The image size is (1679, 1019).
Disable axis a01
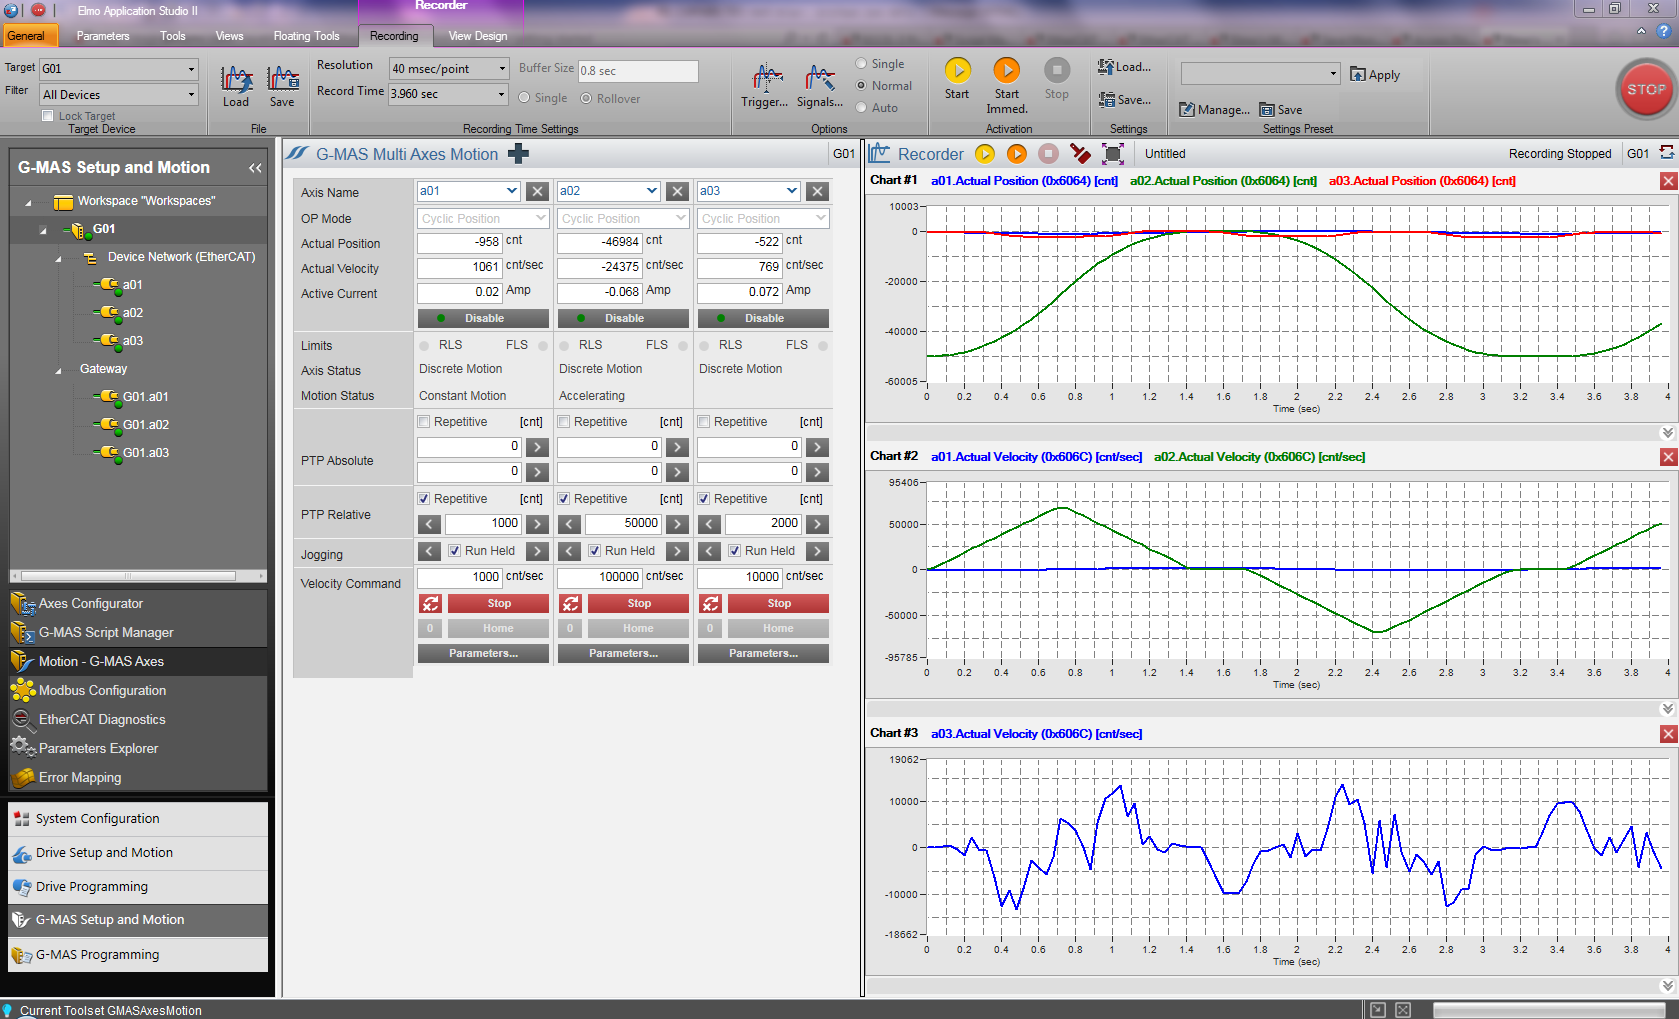click(483, 318)
